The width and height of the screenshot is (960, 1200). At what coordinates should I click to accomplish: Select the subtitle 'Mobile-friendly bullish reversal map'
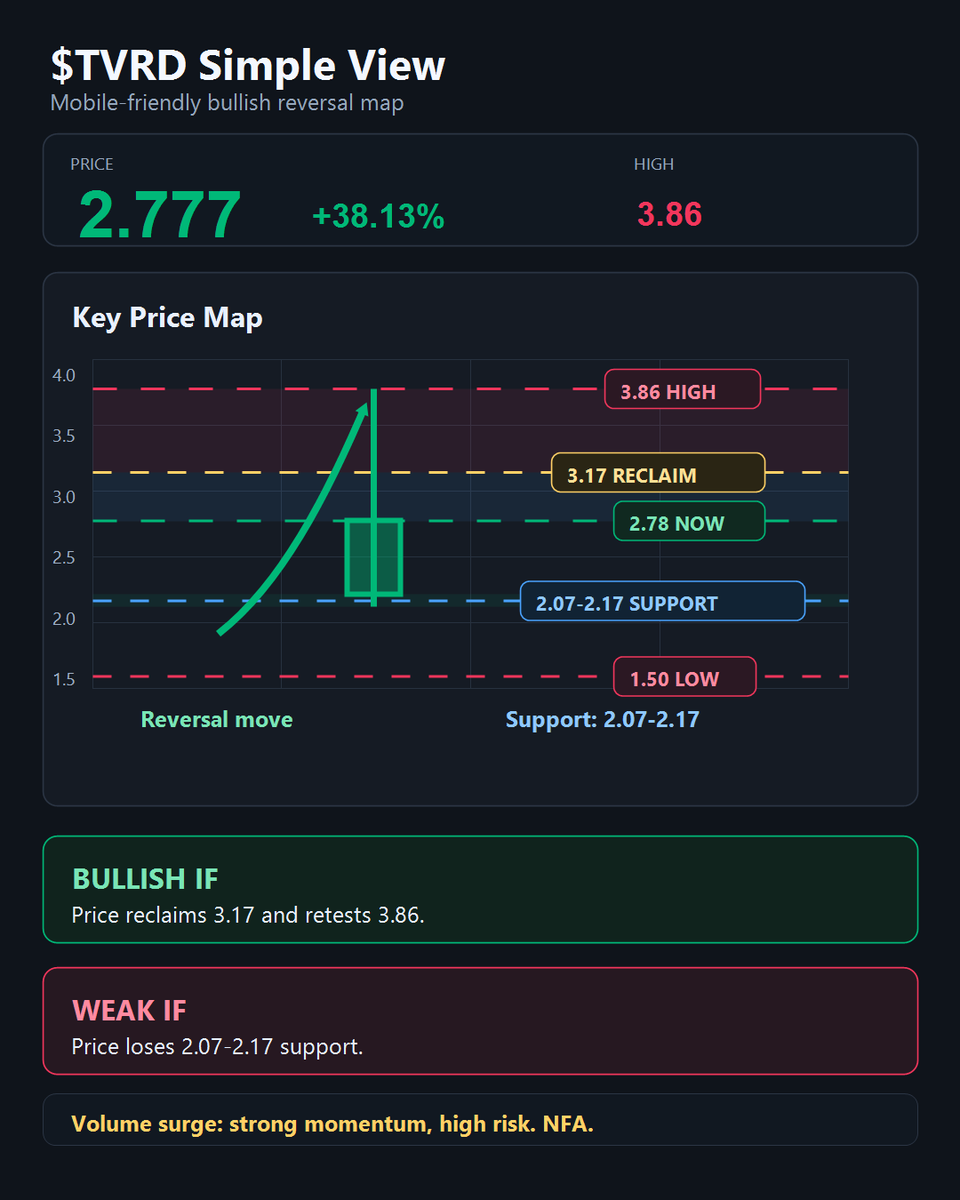pyautogui.click(x=227, y=103)
